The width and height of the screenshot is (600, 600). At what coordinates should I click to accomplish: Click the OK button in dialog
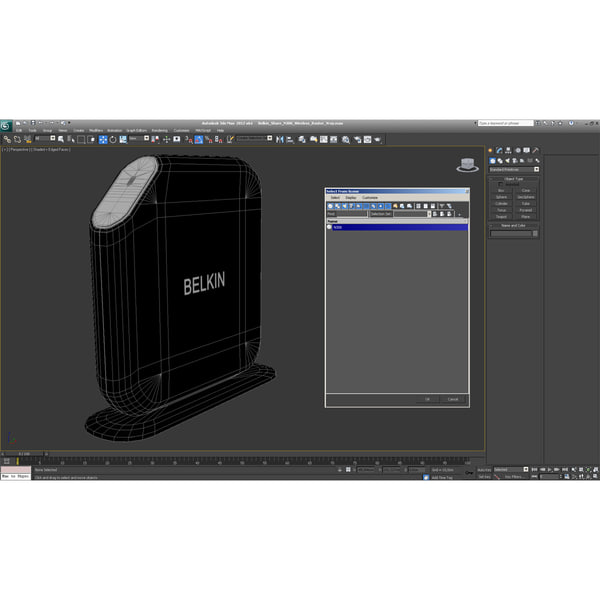point(427,399)
